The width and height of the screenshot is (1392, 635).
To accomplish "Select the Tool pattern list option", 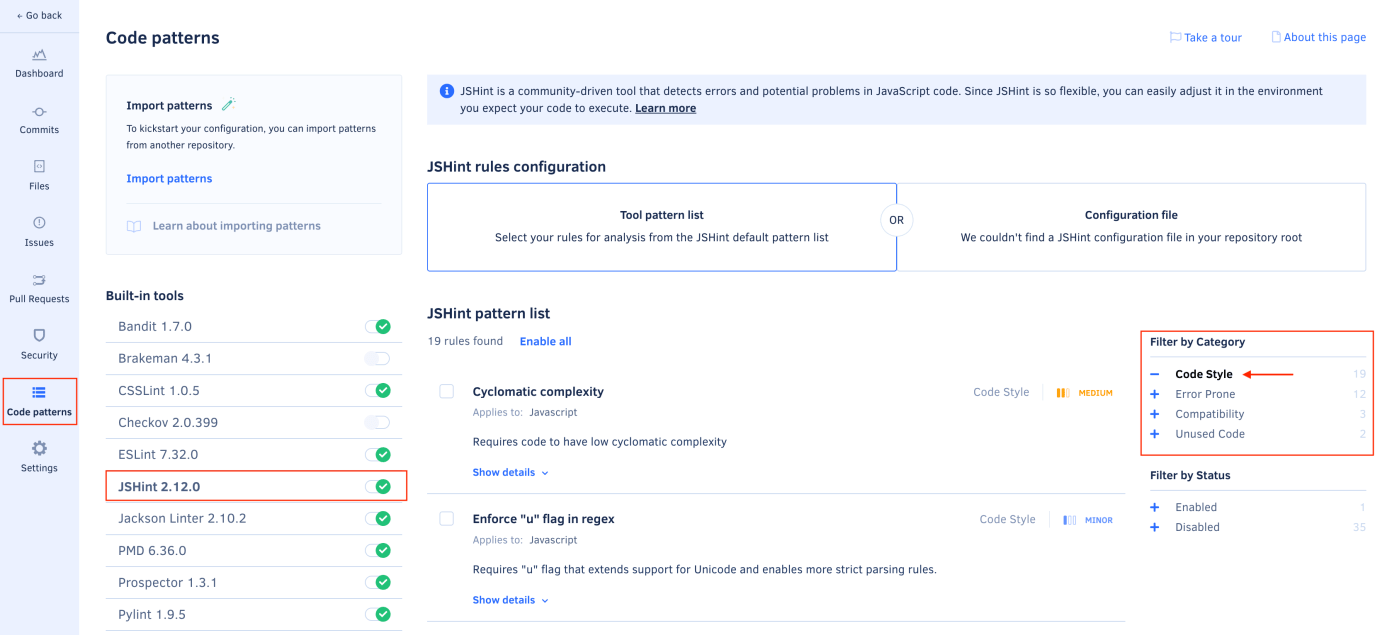I will 662,227.
